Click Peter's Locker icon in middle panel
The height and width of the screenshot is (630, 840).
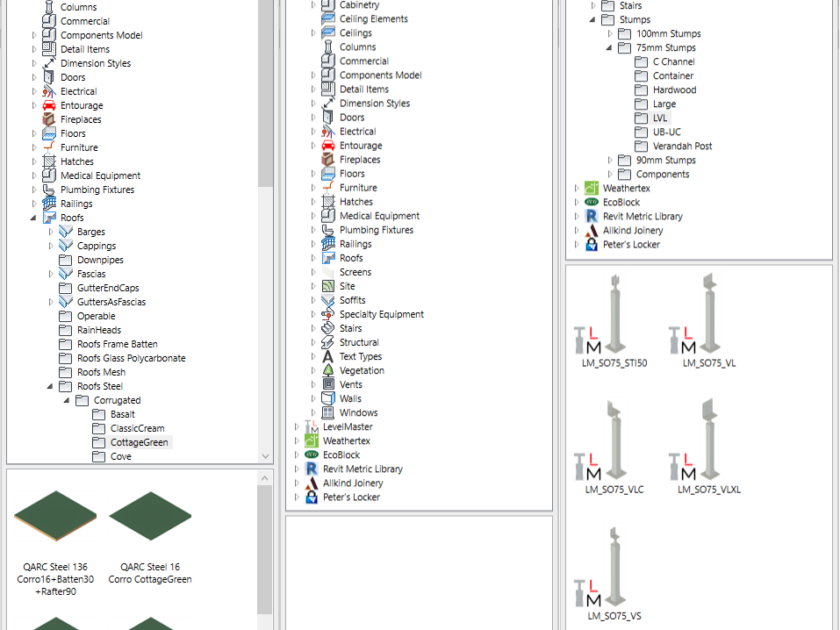point(311,496)
